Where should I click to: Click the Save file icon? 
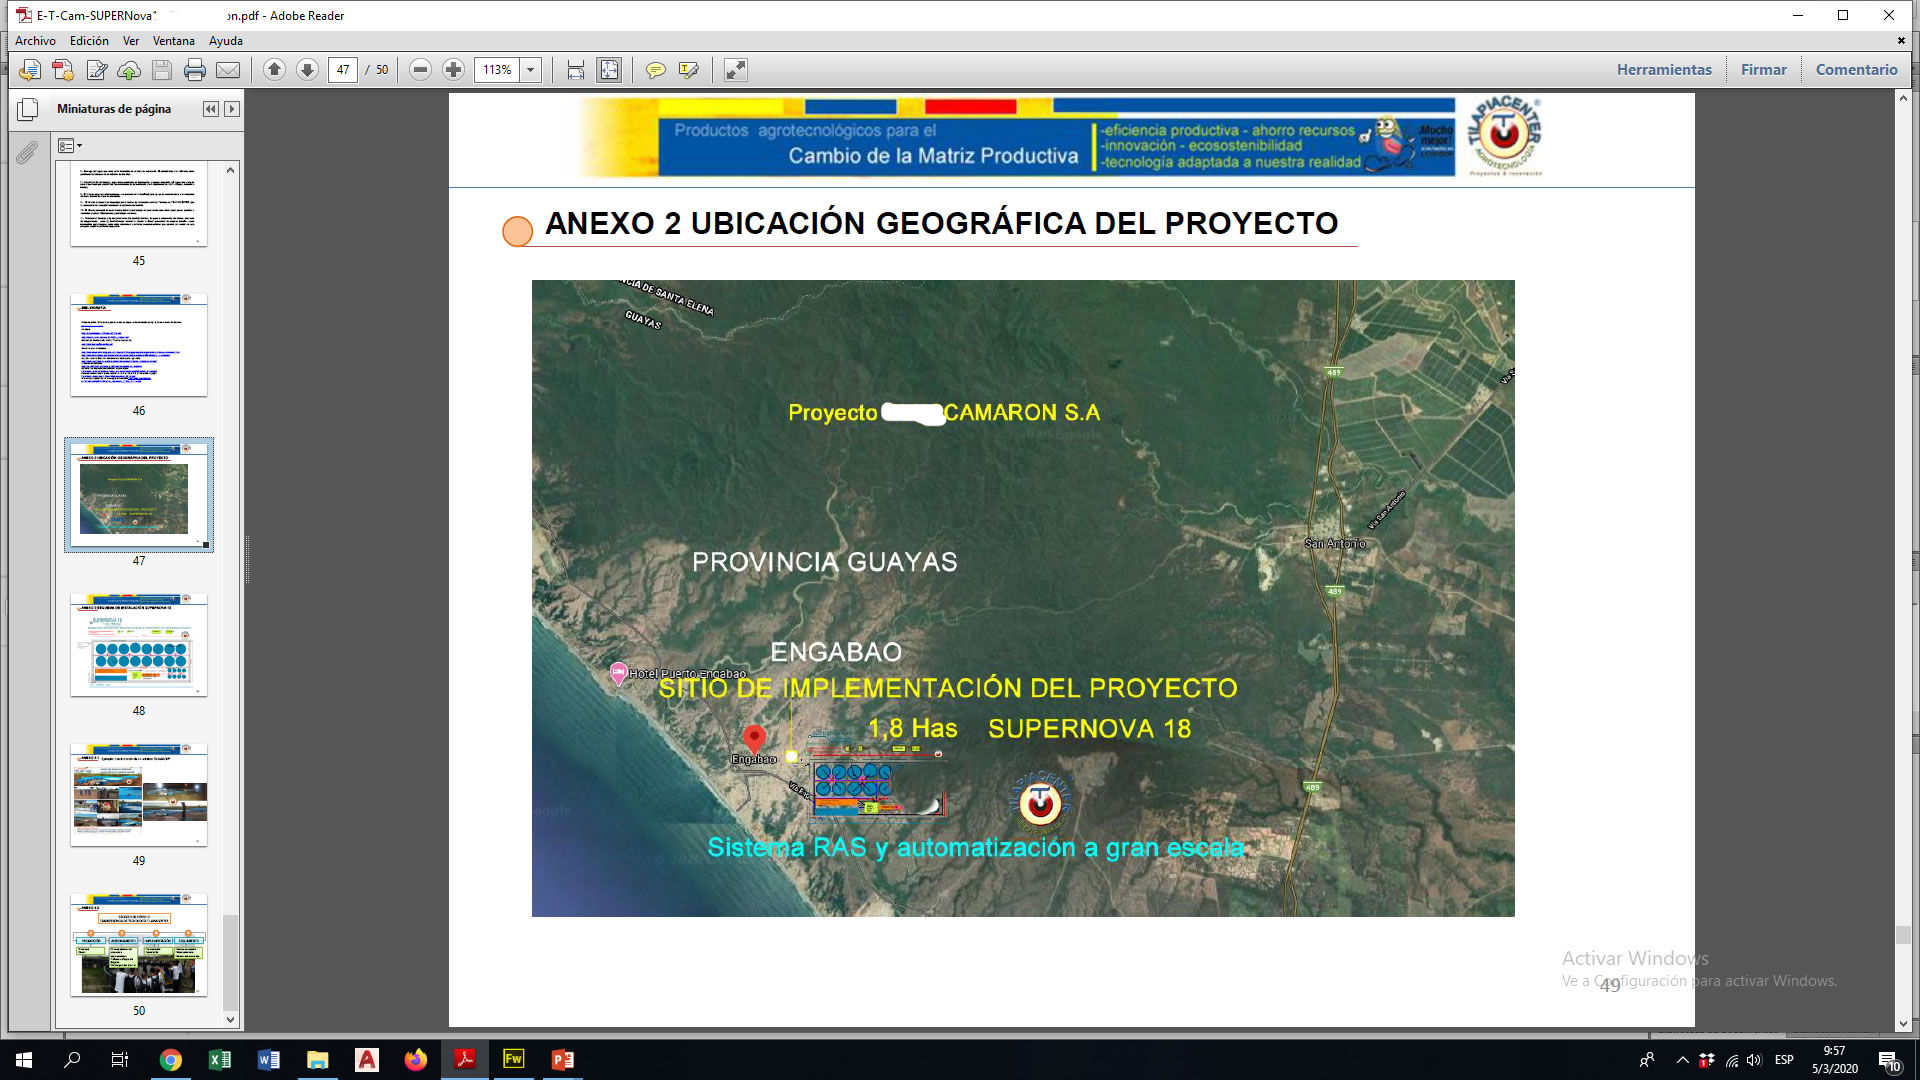point(162,70)
